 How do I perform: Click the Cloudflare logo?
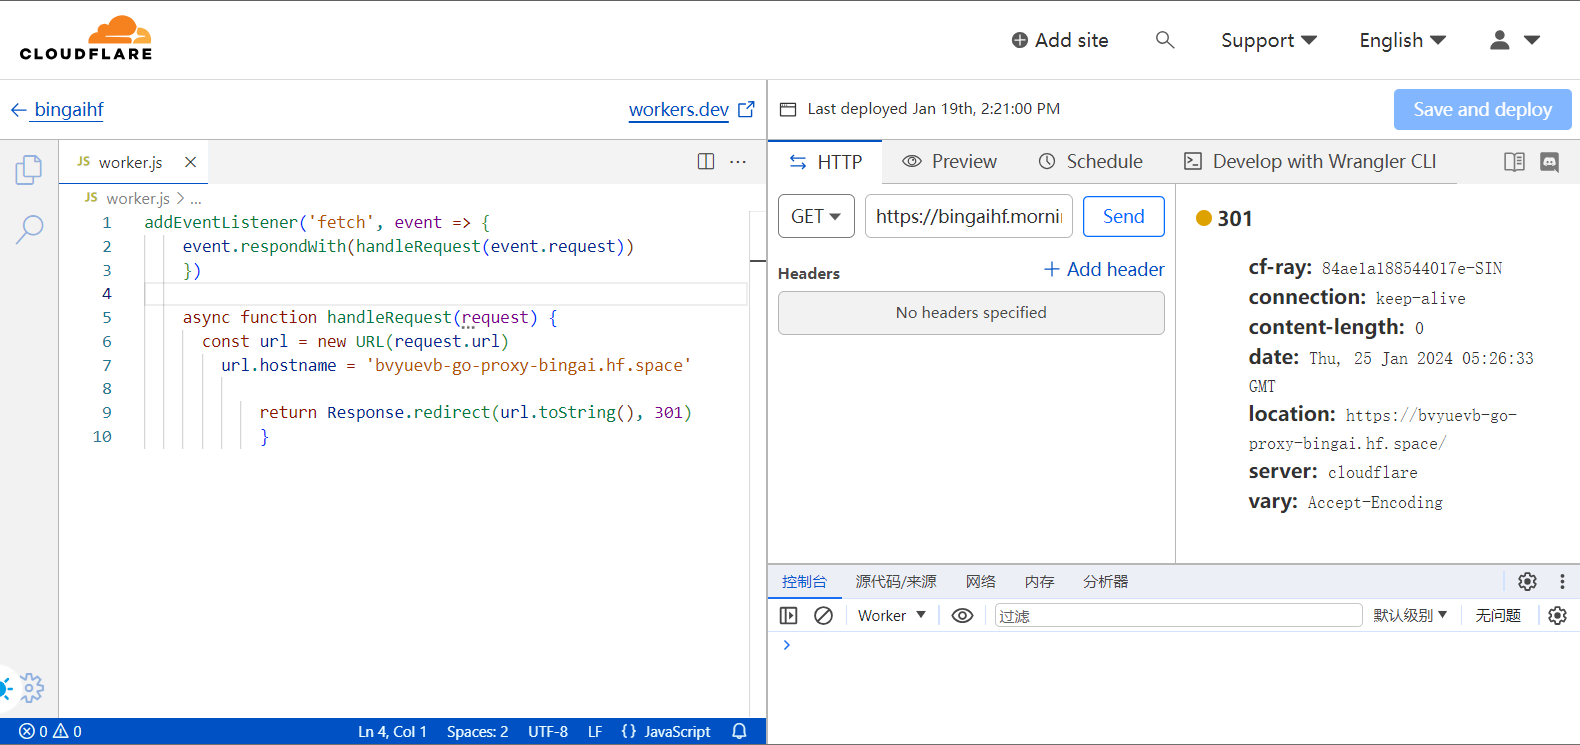coord(86,39)
